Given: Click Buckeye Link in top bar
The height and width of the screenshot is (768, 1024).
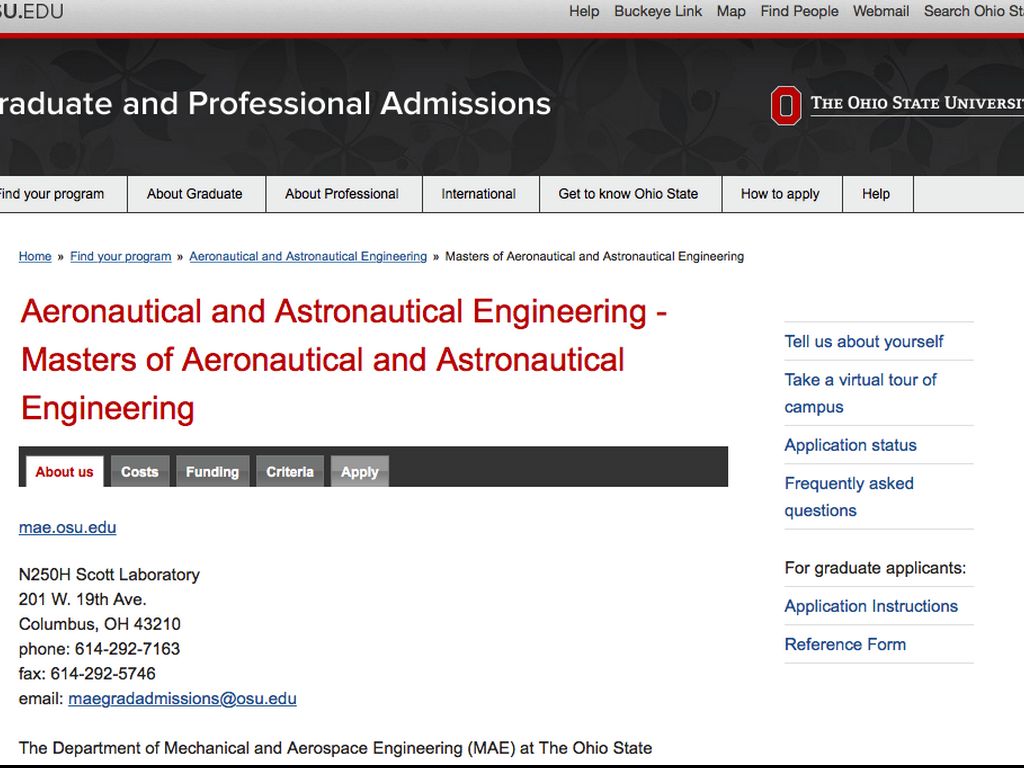Looking at the screenshot, I should click(x=658, y=11).
